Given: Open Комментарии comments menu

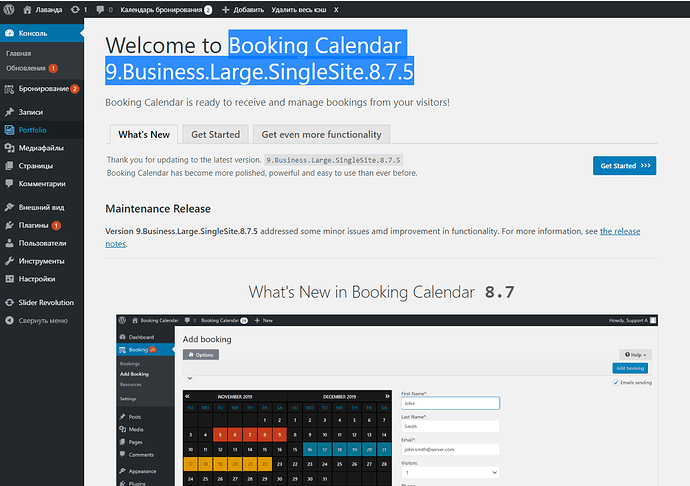Looking at the screenshot, I should (42, 184).
